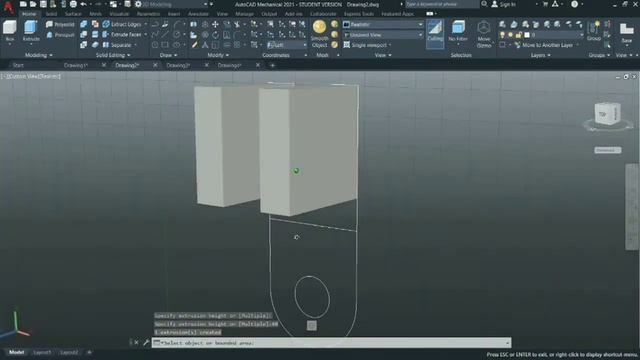Screen dimensions: 640x360
Task: Switch to the Solid ribbon tab
Action: 51,14
